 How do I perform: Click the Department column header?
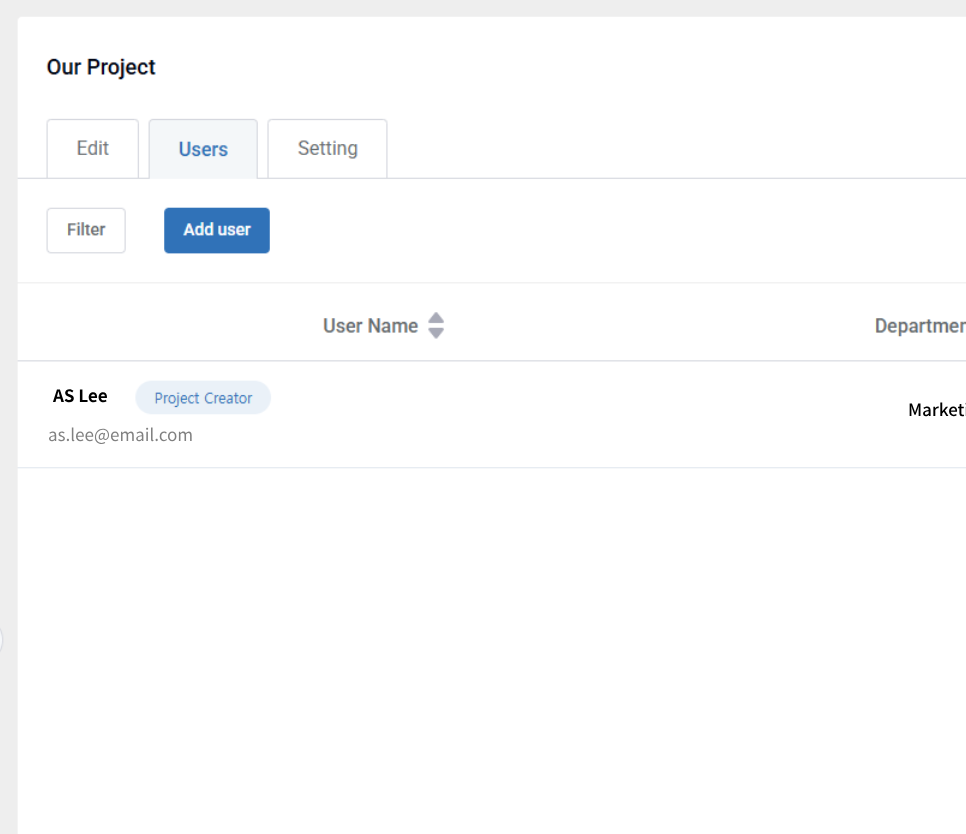[x=919, y=326]
